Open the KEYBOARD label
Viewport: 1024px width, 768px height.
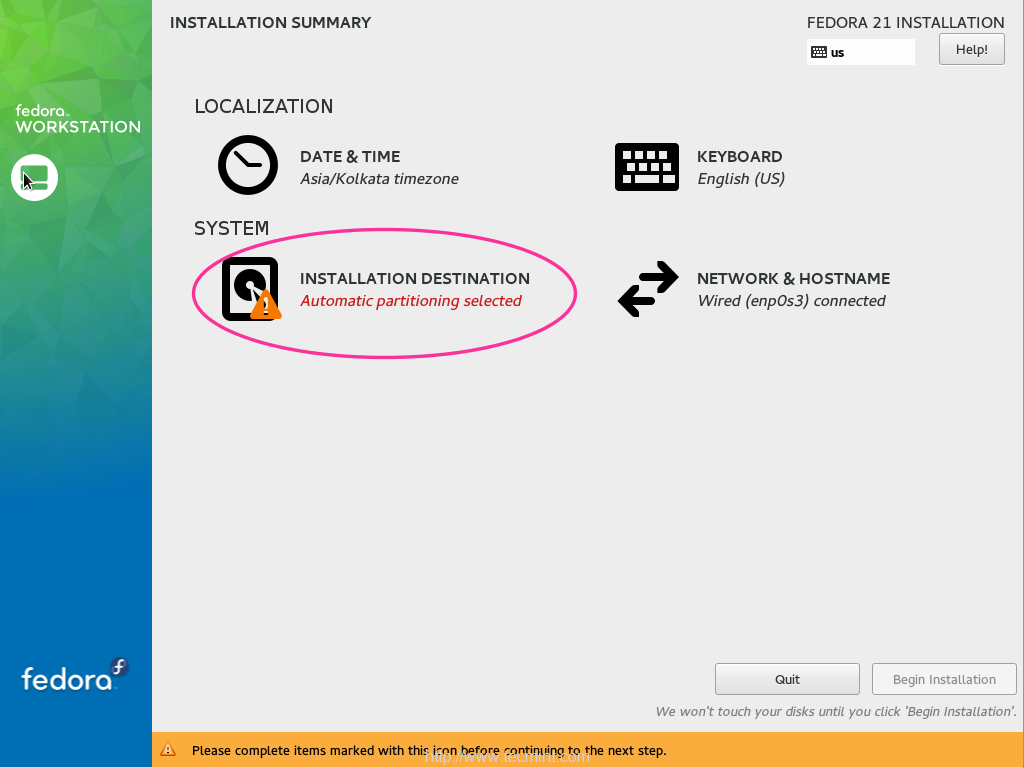[x=739, y=157]
